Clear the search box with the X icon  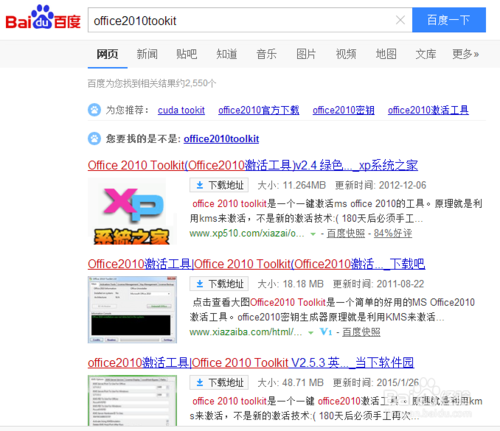pyautogui.click(x=400, y=20)
